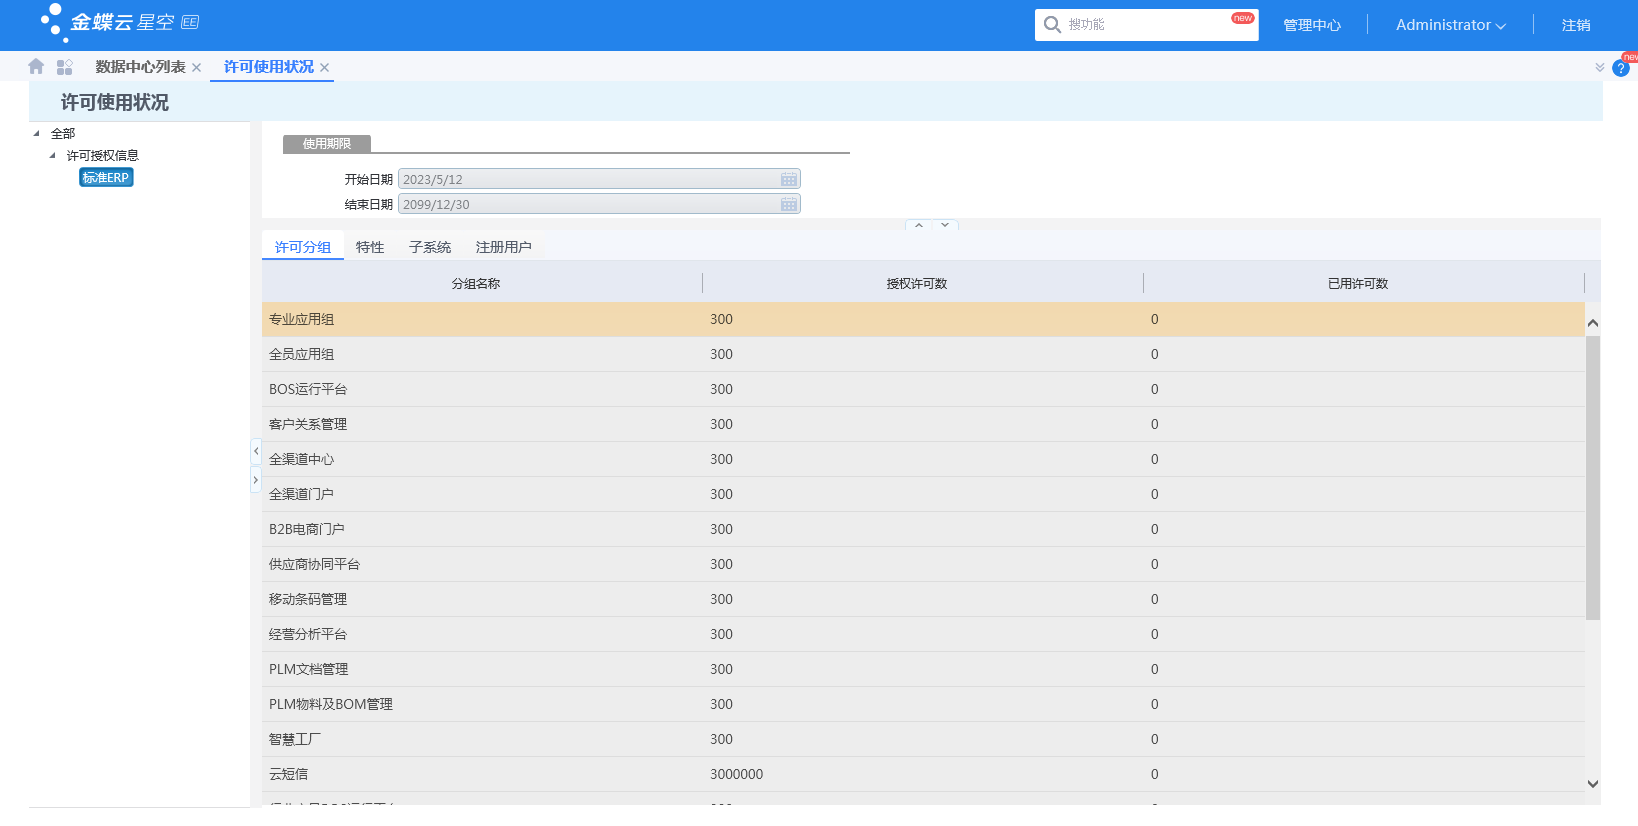
Task: Select the 全渠道中心 row
Action: (923, 459)
